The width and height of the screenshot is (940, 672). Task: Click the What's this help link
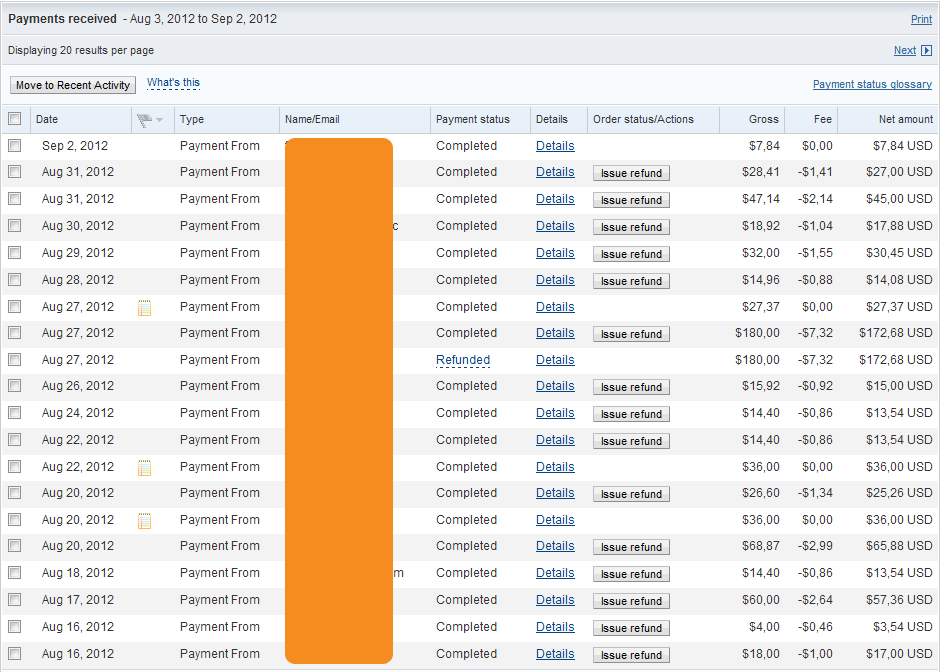click(173, 83)
